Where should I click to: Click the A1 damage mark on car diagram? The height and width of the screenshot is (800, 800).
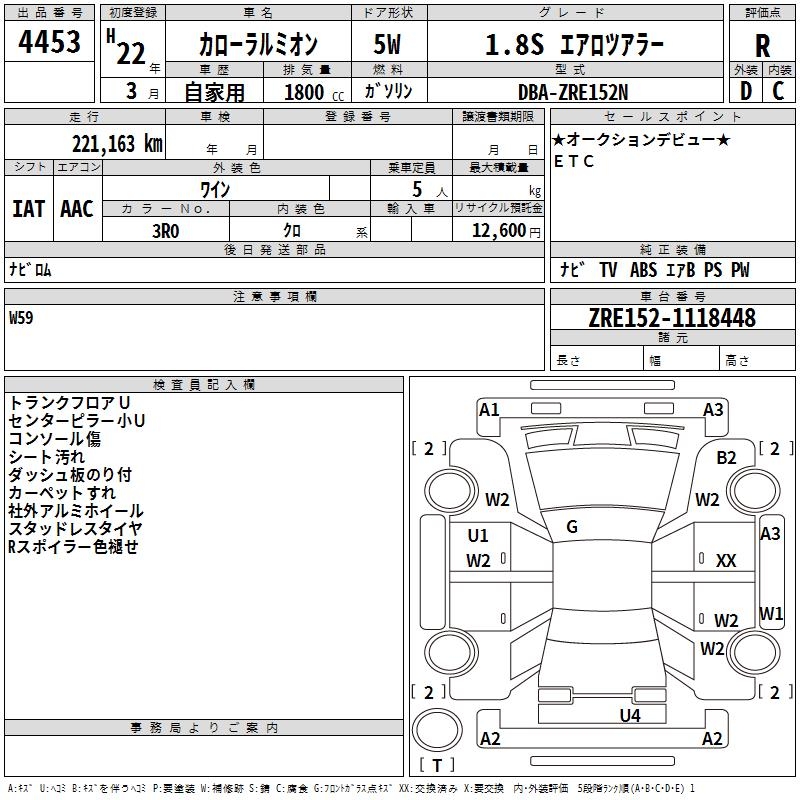(489, 409)
